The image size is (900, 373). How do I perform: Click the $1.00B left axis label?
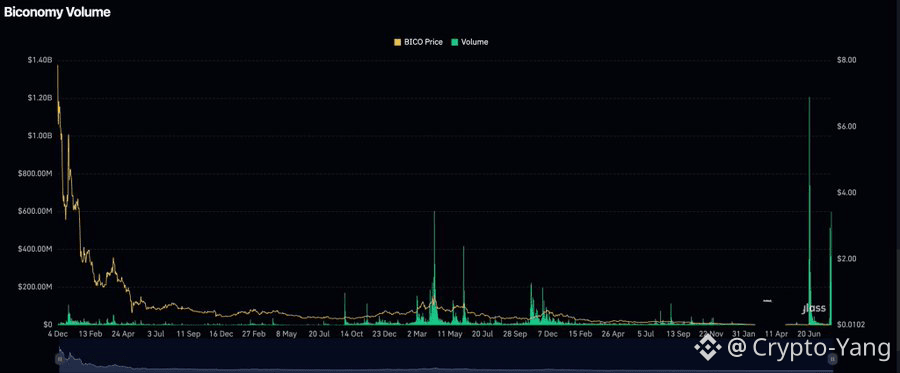40,136
